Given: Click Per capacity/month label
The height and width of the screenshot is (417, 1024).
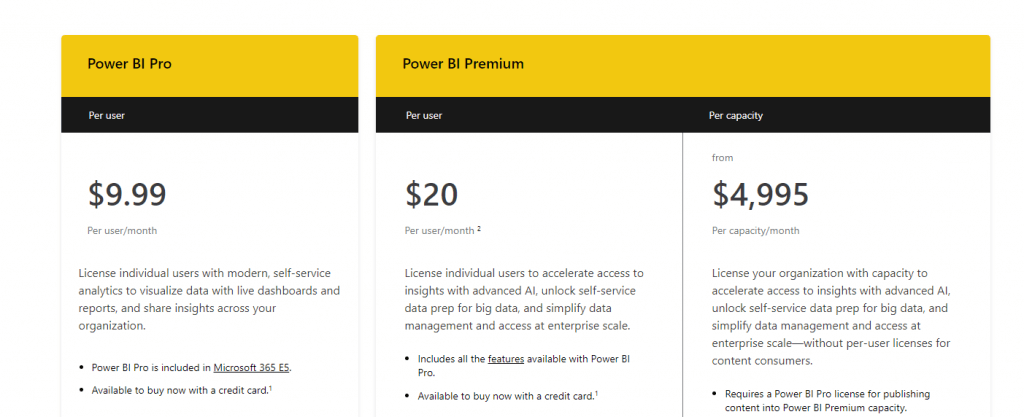Looking at the screenshot, I should (x=755, y=230).
